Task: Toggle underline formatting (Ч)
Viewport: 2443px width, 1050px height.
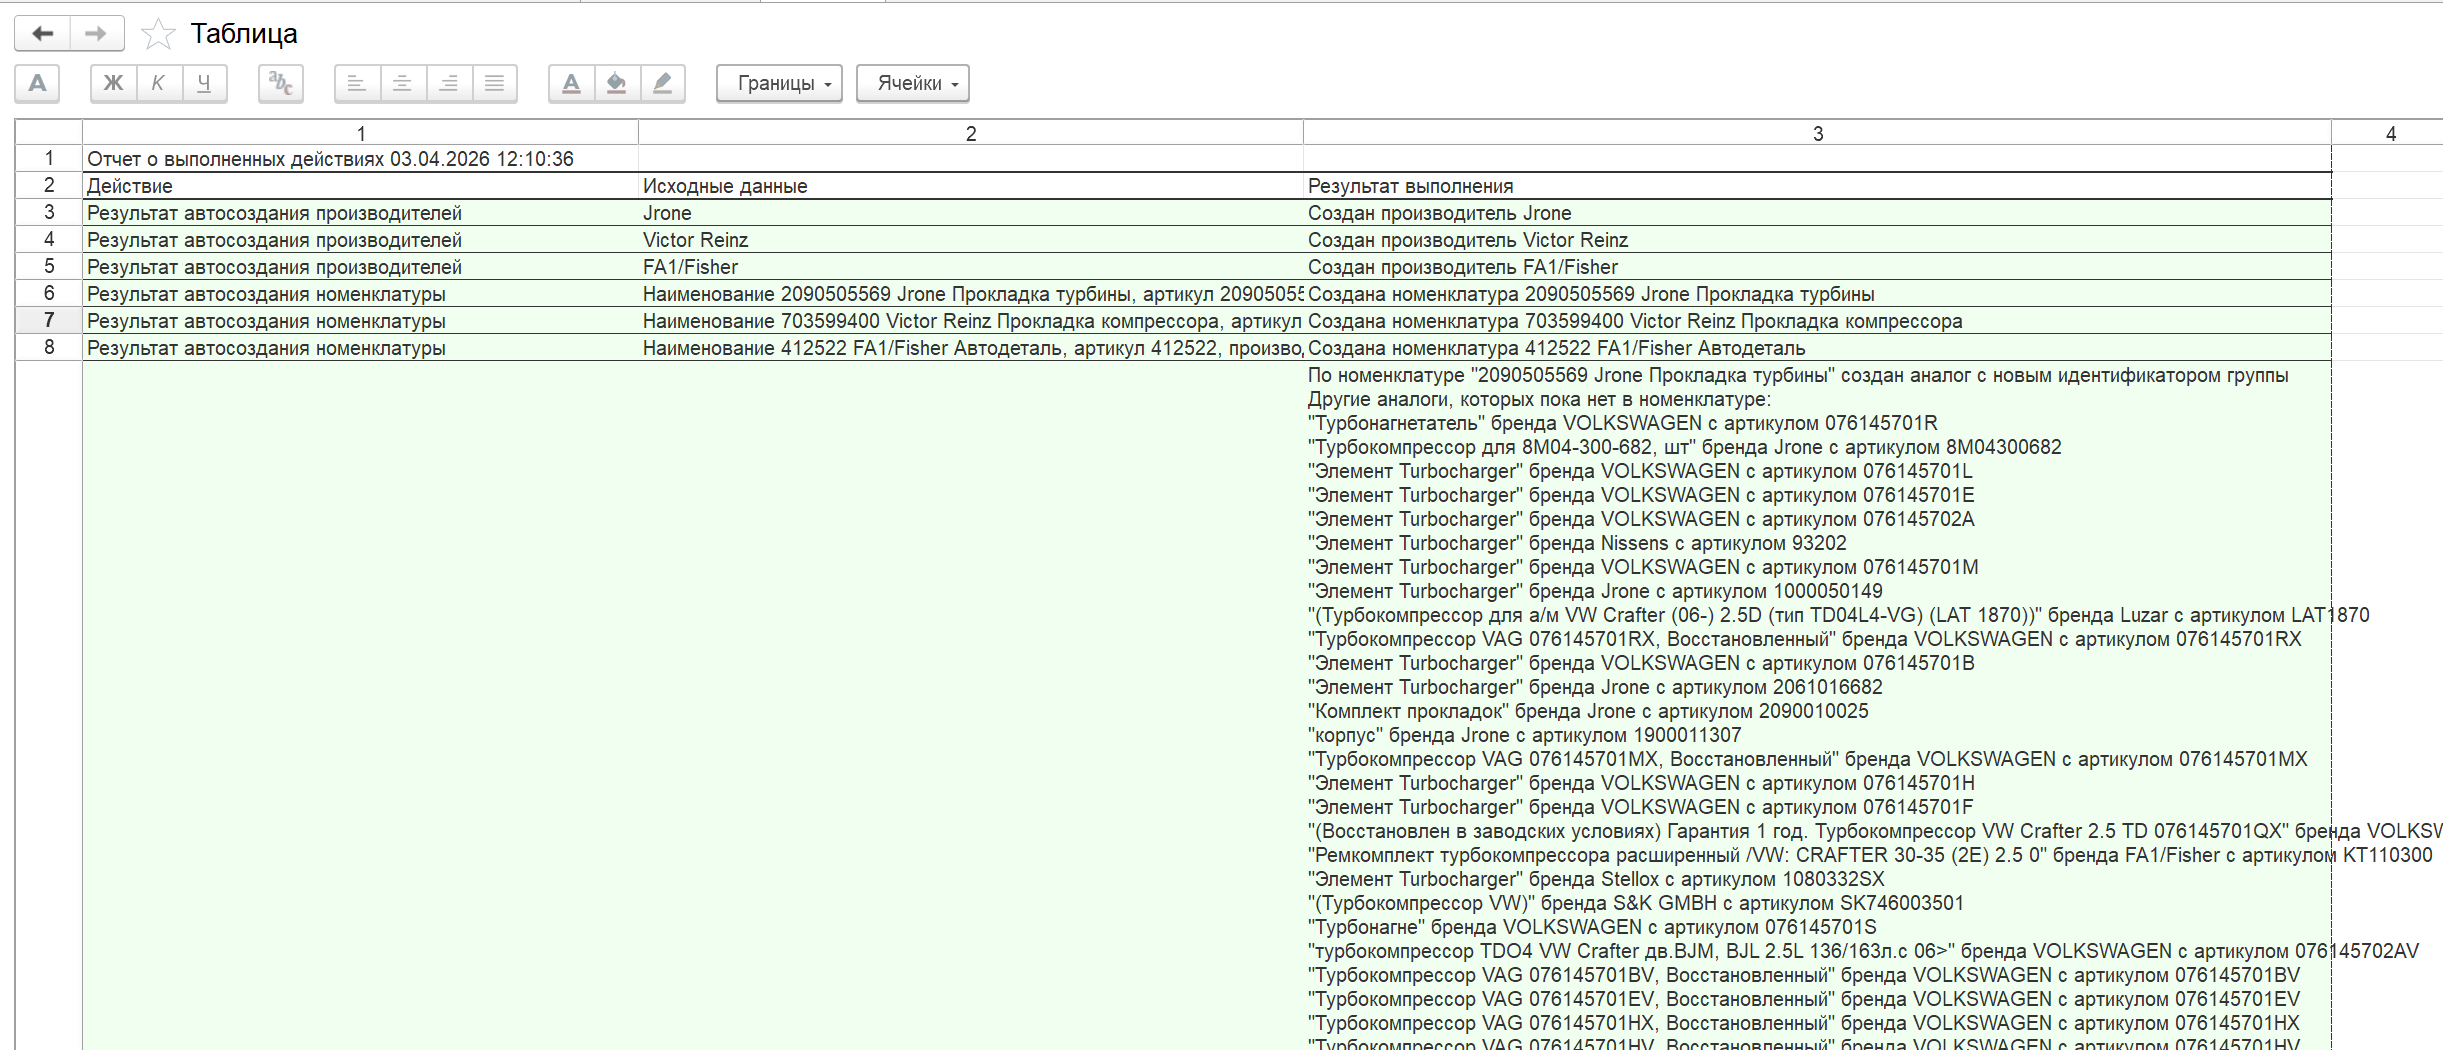Action: (204, 83)
